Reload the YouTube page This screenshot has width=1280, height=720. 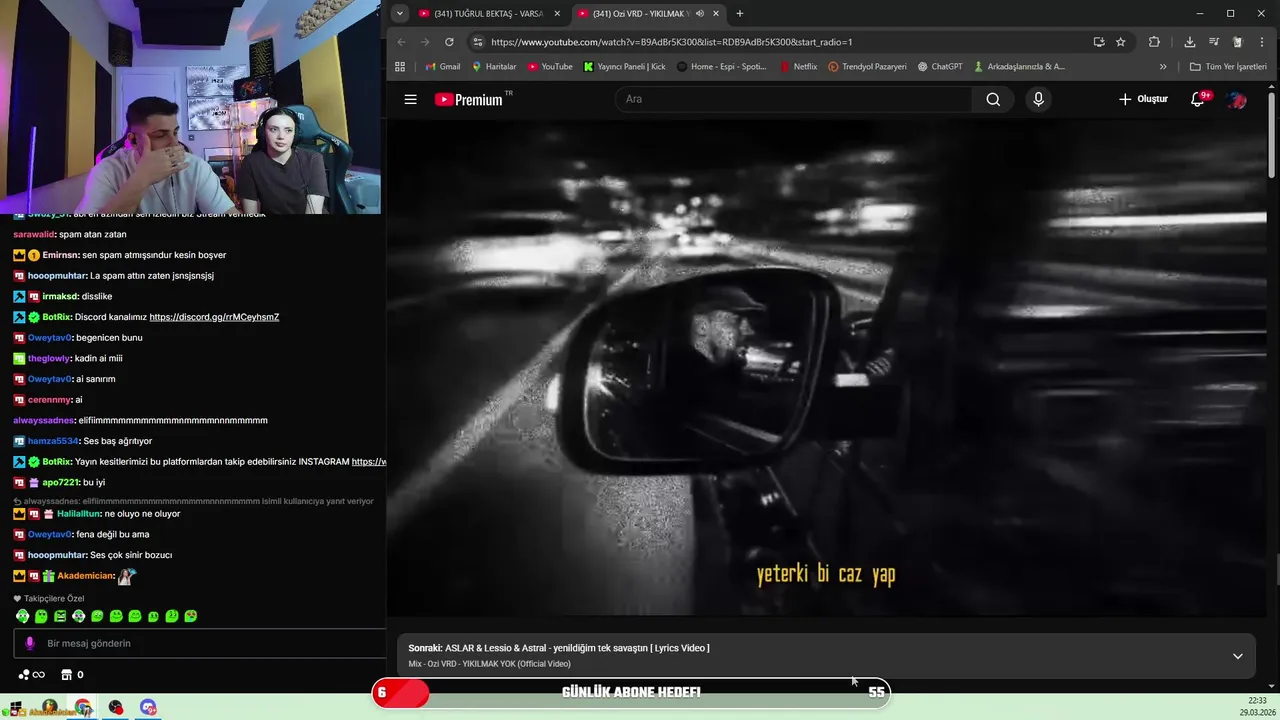click(x=449, y=42)
